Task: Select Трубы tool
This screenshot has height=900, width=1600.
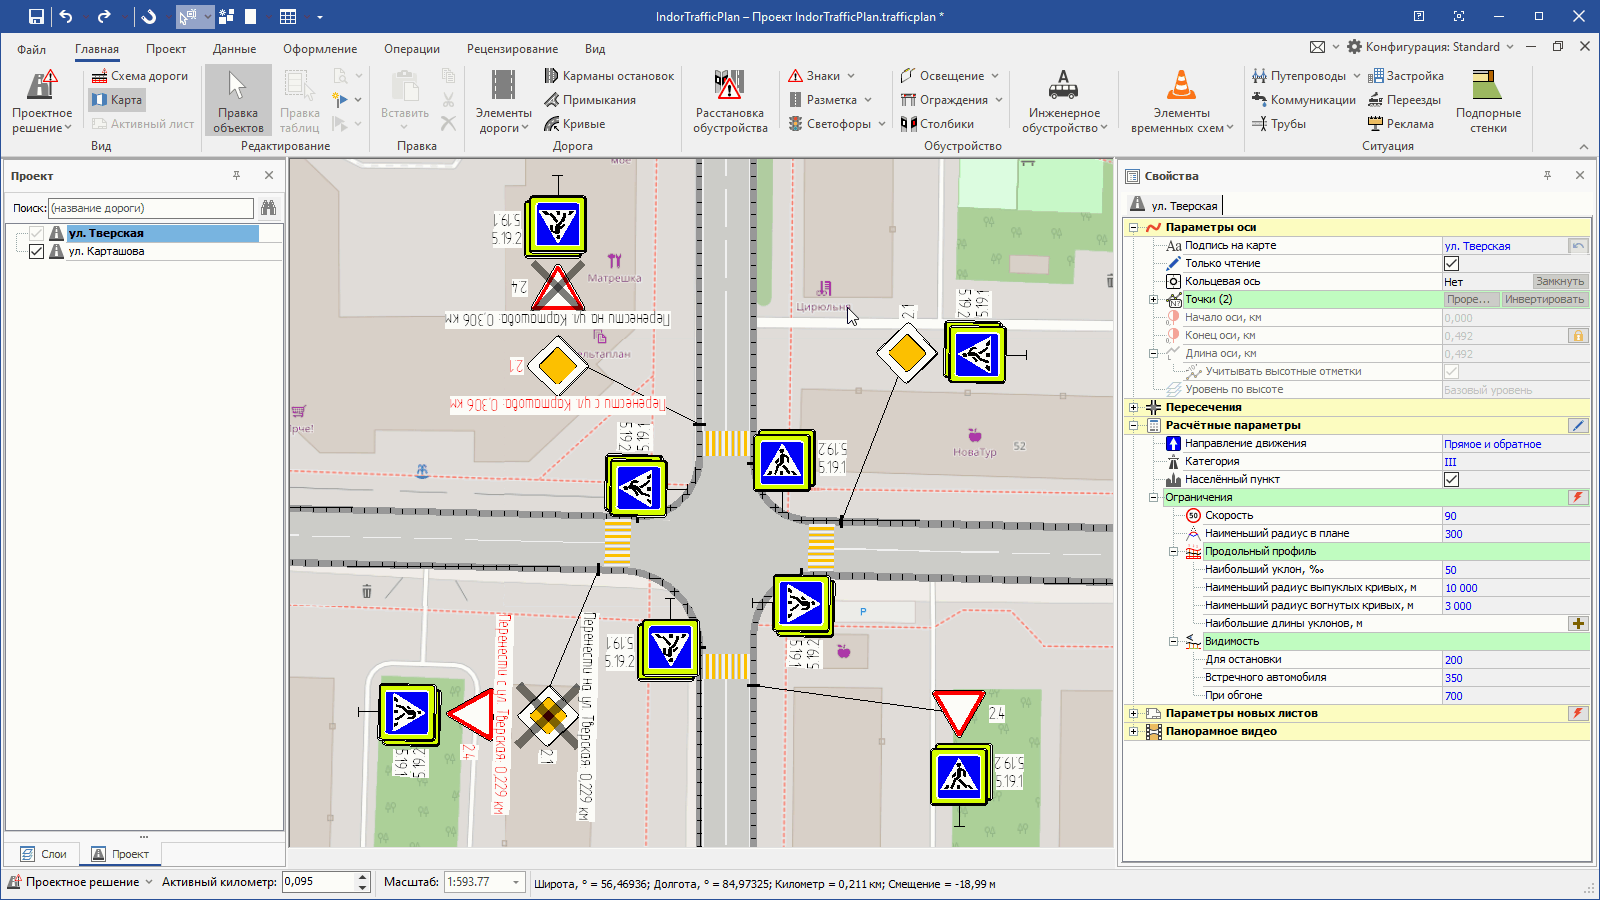Action: click(x=1279, y=124)
